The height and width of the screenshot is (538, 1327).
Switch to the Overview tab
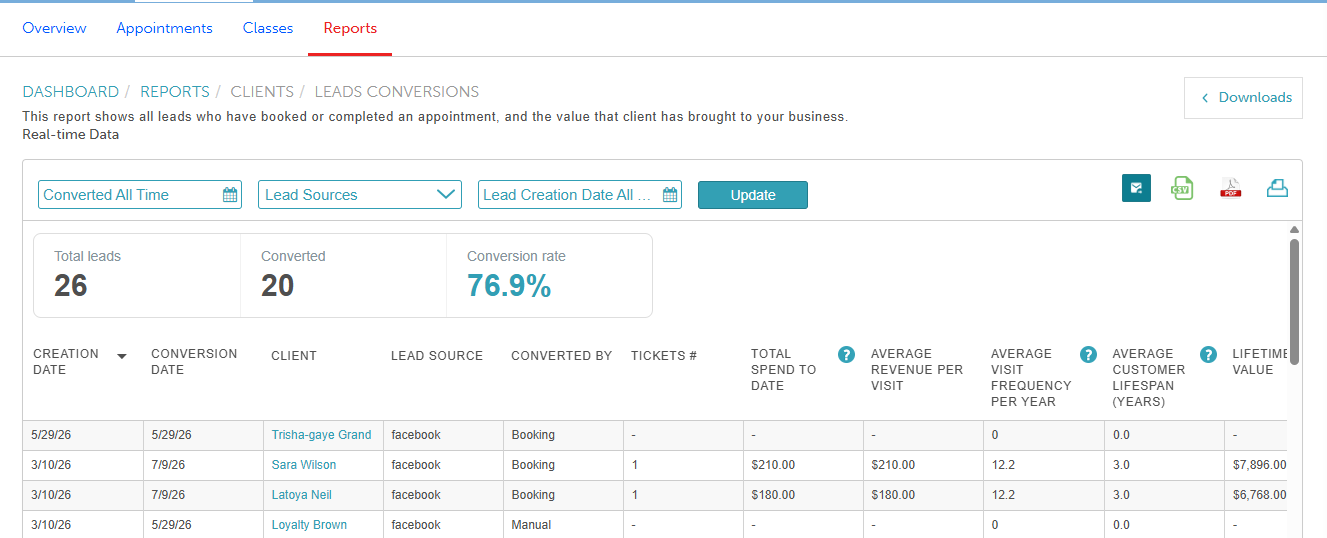tap(54, 28)
